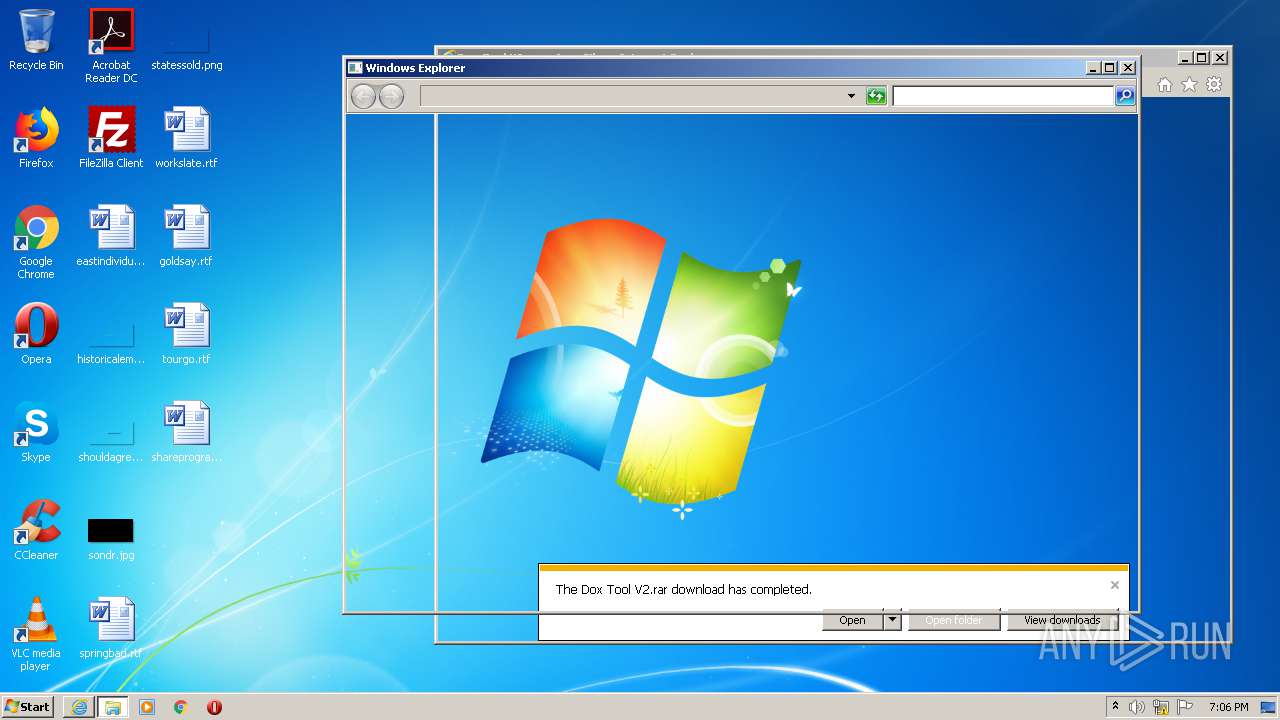Expand the address bar dropdown arrow
1280x720 pixels.
pyautogui.click(x=851, y=96)
